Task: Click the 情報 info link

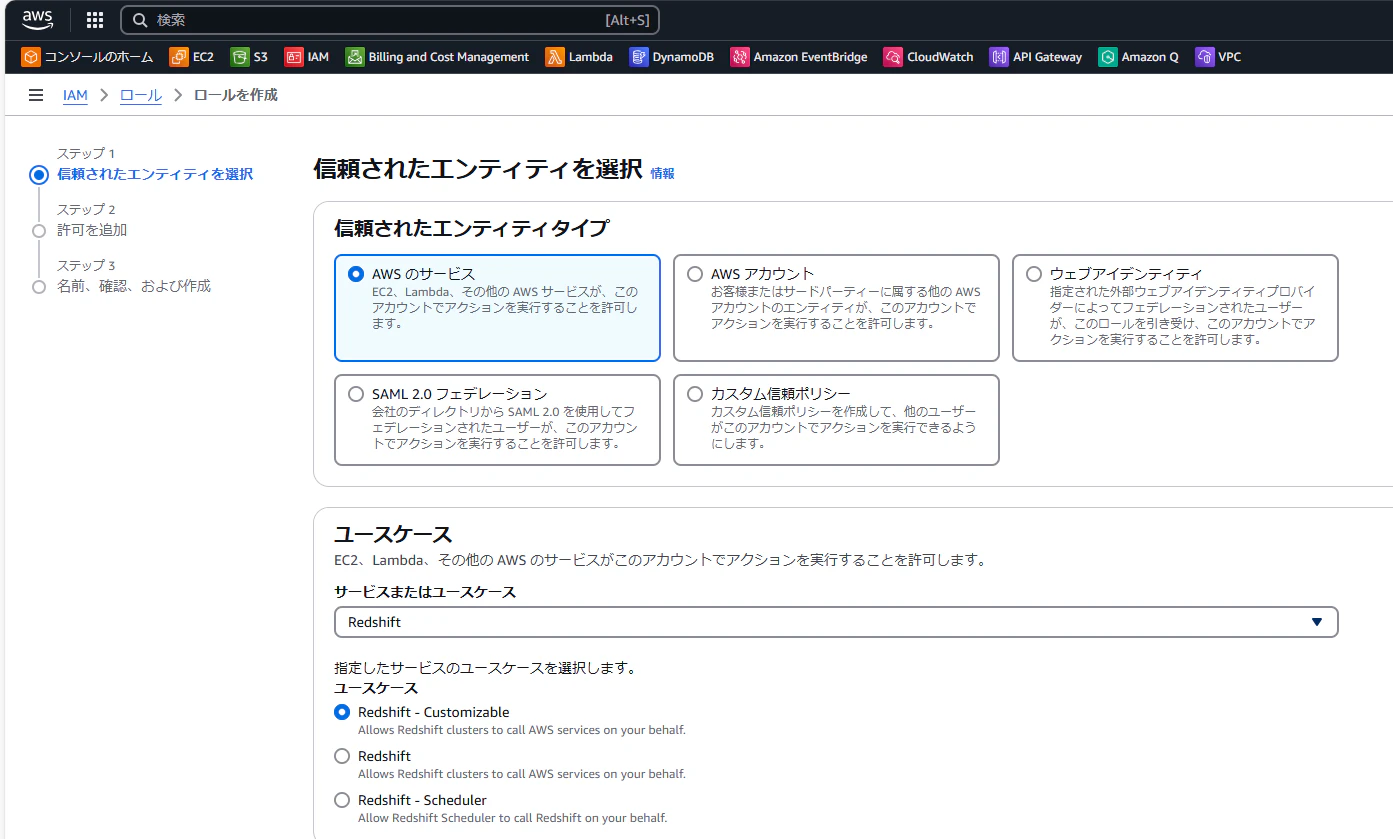Action: (662, 173)
